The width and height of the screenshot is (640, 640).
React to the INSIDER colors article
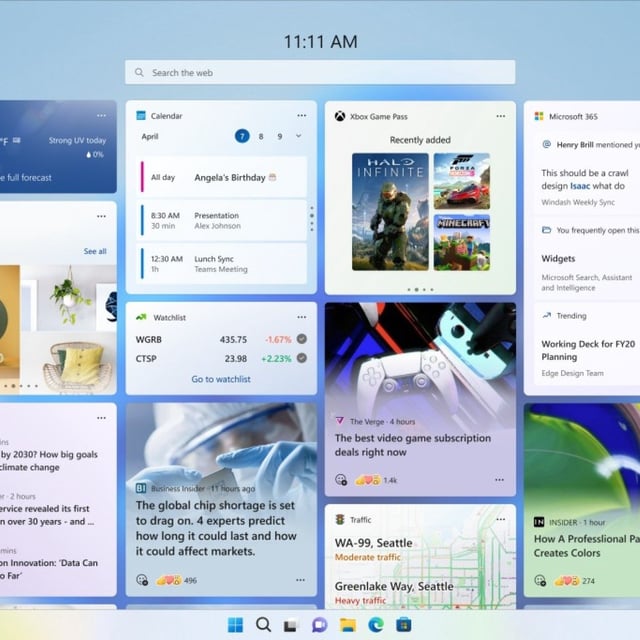pyautogui.click(x=540, y=580)
